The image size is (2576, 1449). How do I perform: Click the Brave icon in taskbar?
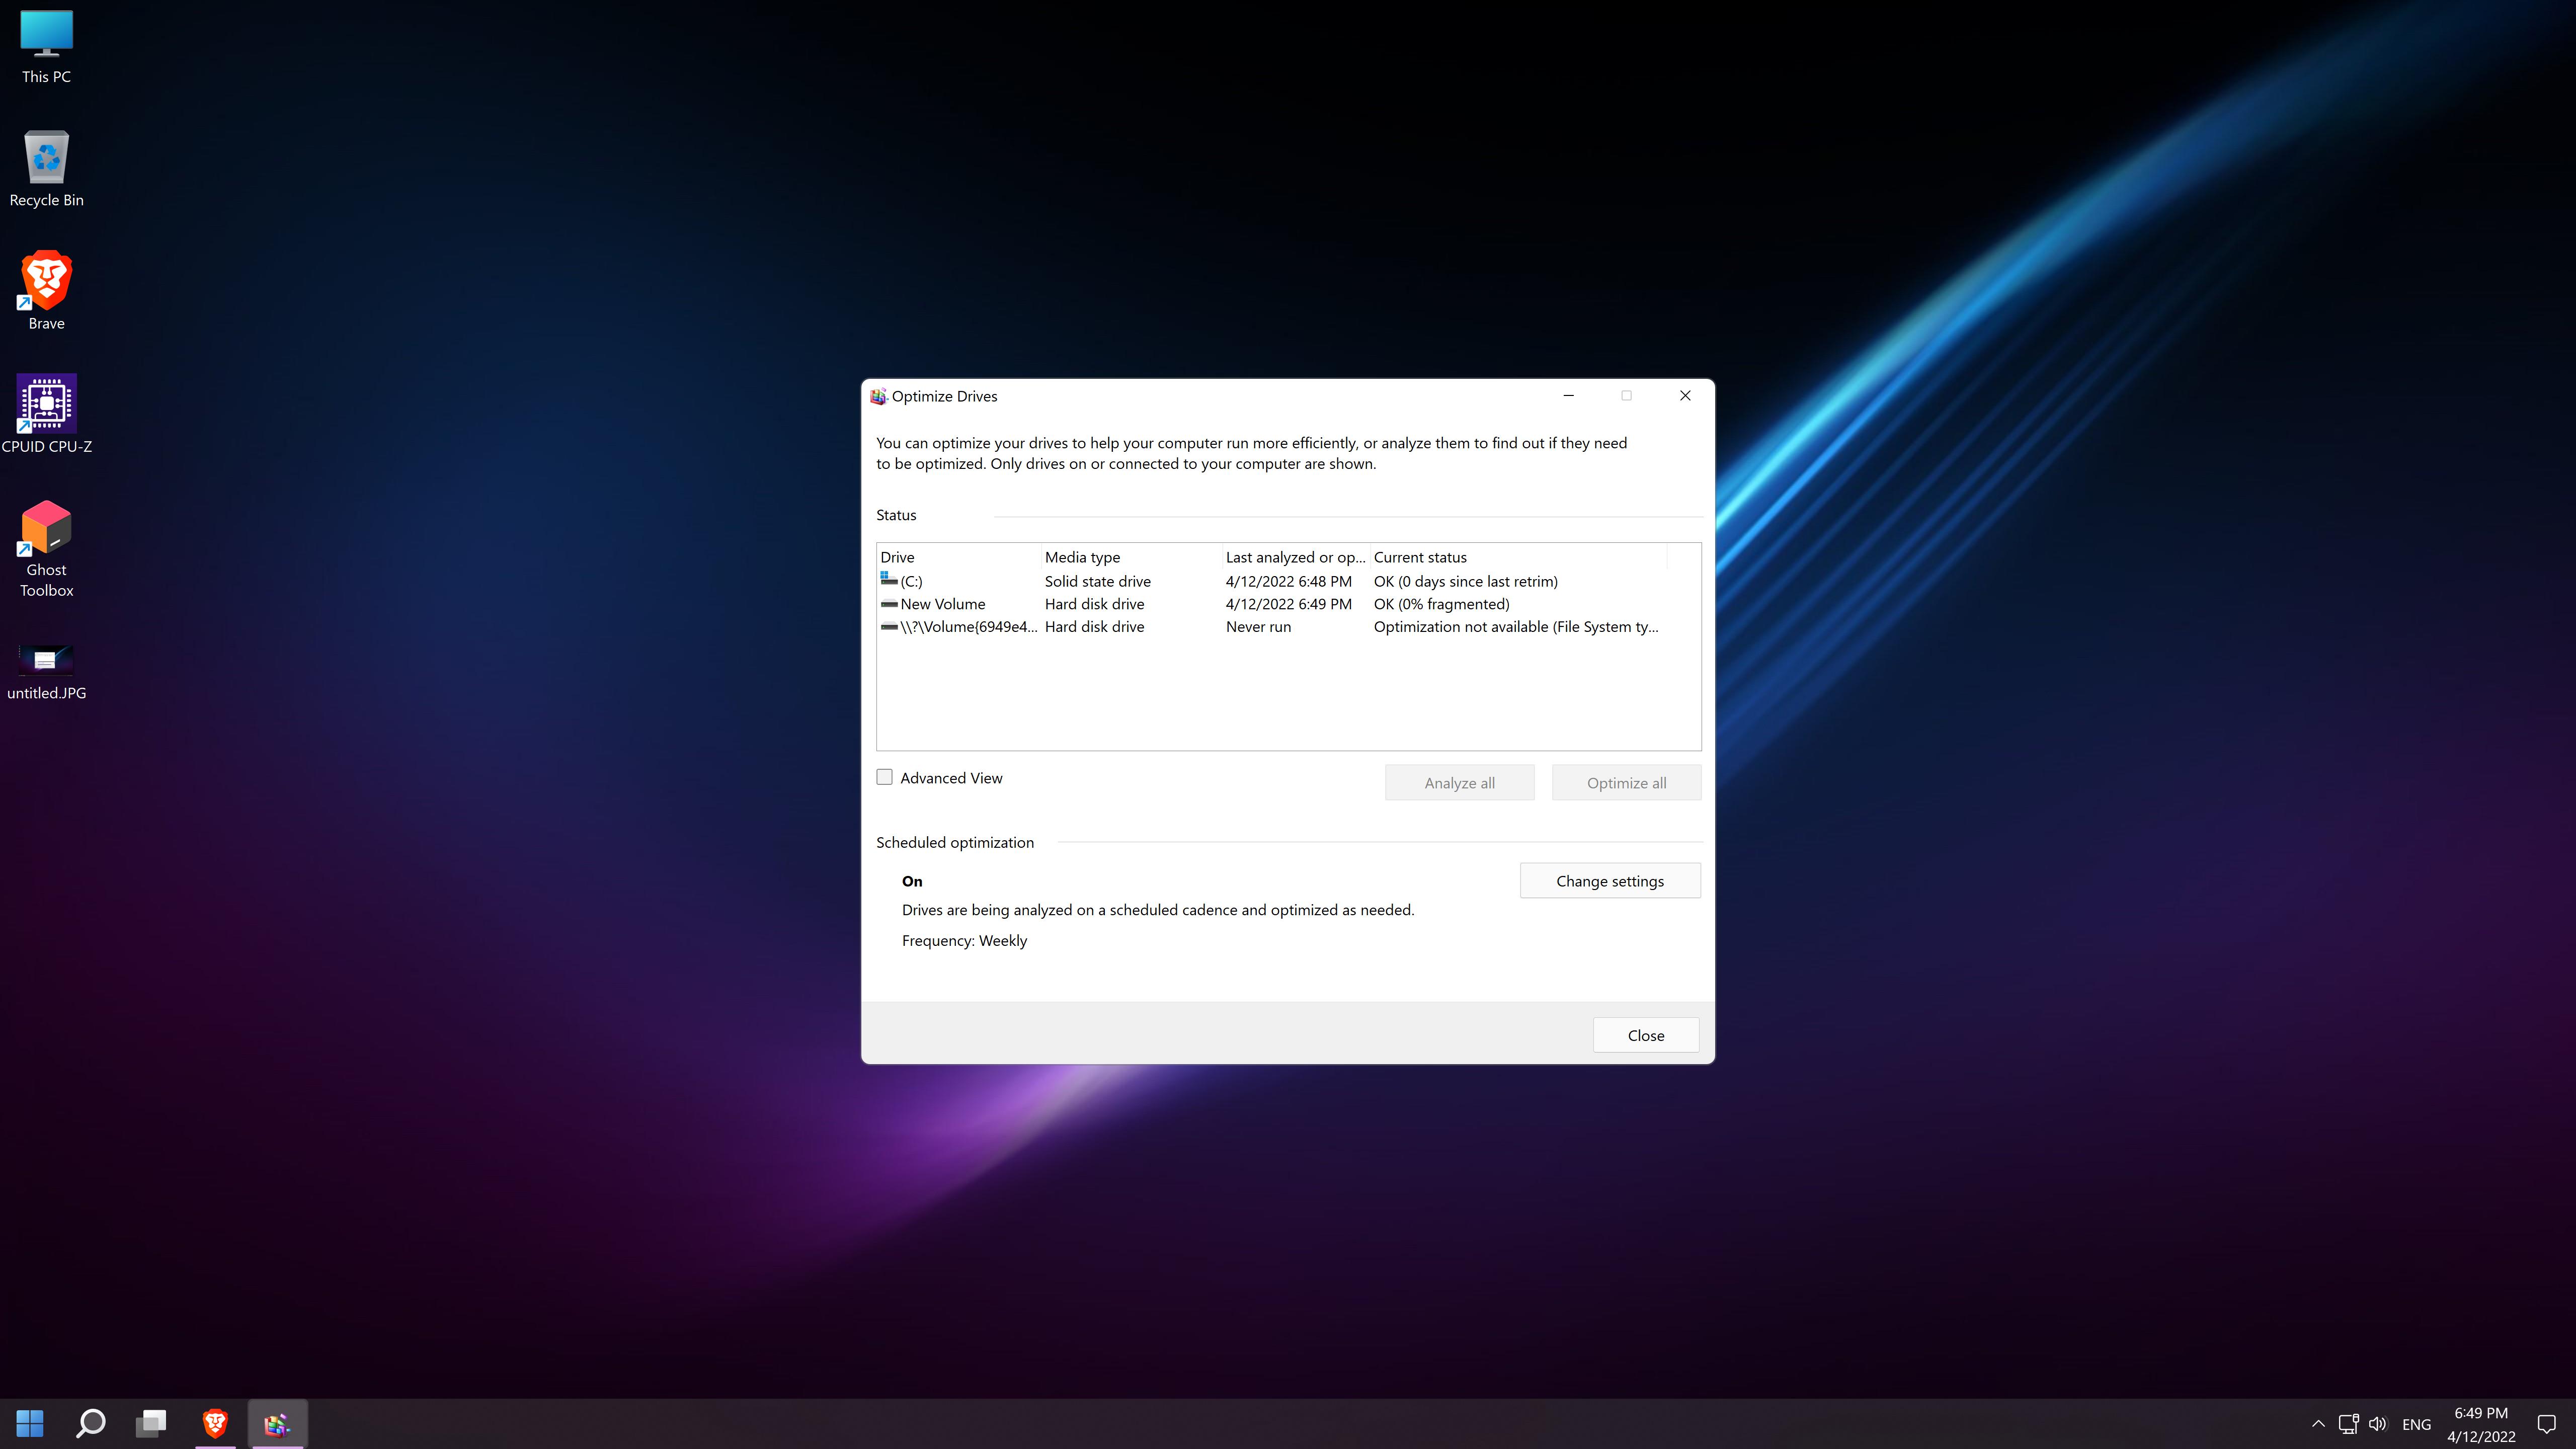pos(215,1423)
